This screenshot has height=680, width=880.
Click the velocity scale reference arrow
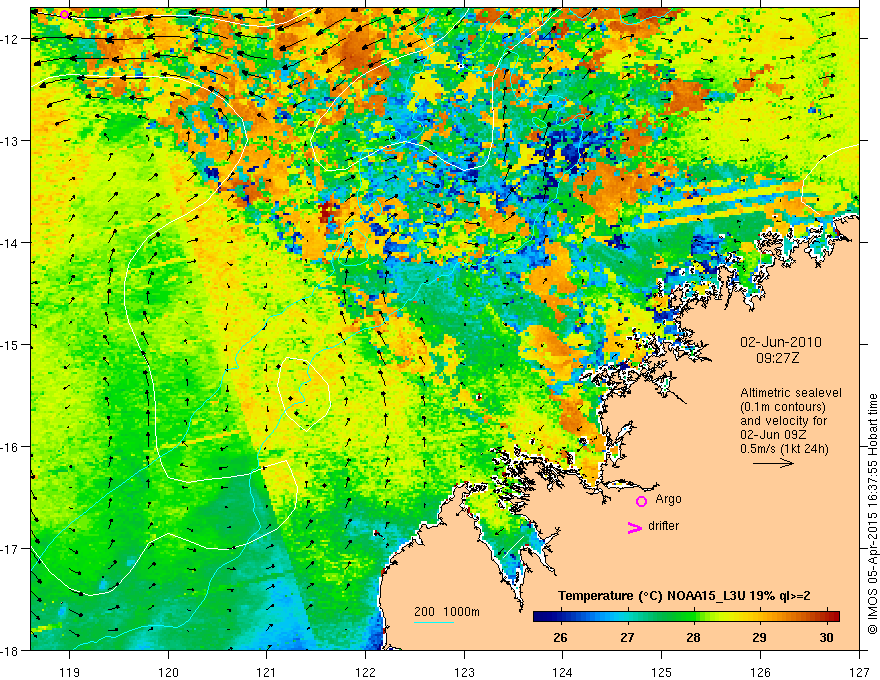tap(773, 463)
